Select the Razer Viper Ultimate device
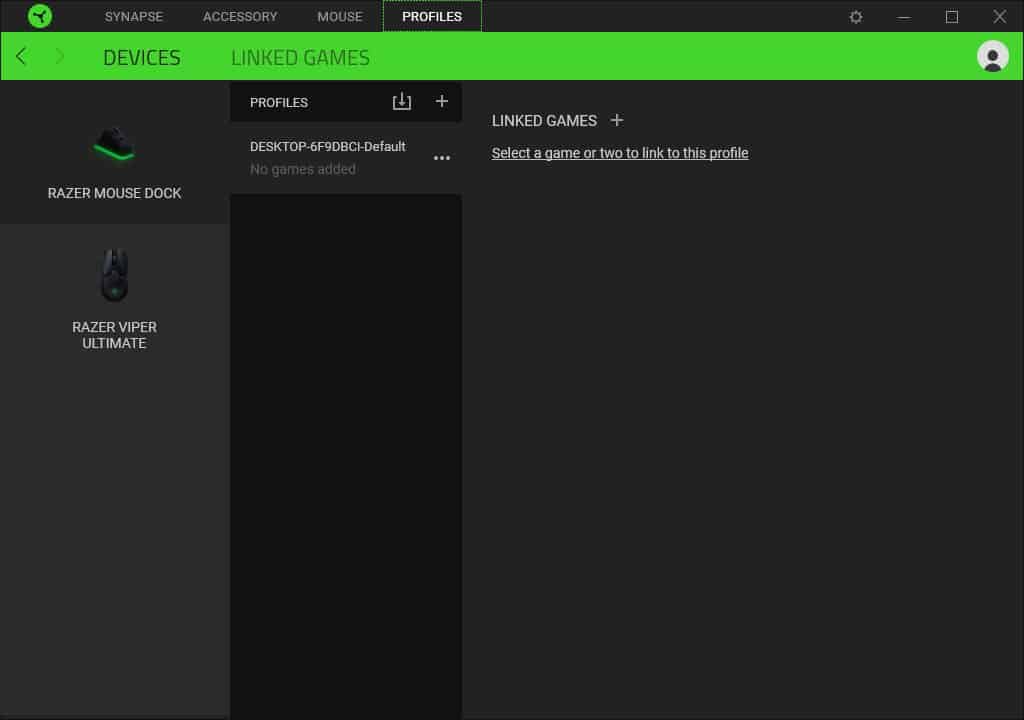The width and height of the screenshot is (1024, 720). coord(114,295)
